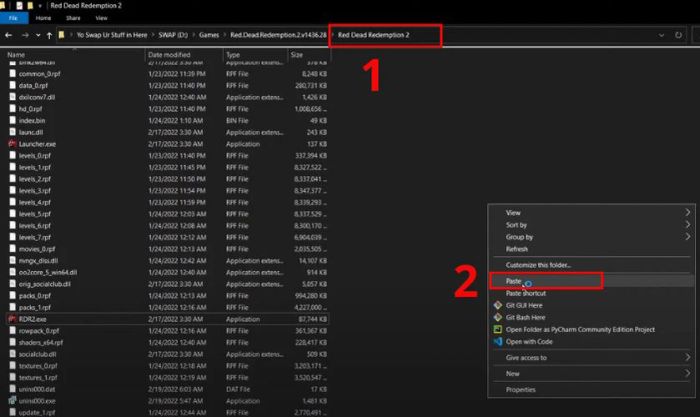Screen dimensions: 700x417
Task: Select the unins000.dat file icon
Action: click(x=12, y=389)
